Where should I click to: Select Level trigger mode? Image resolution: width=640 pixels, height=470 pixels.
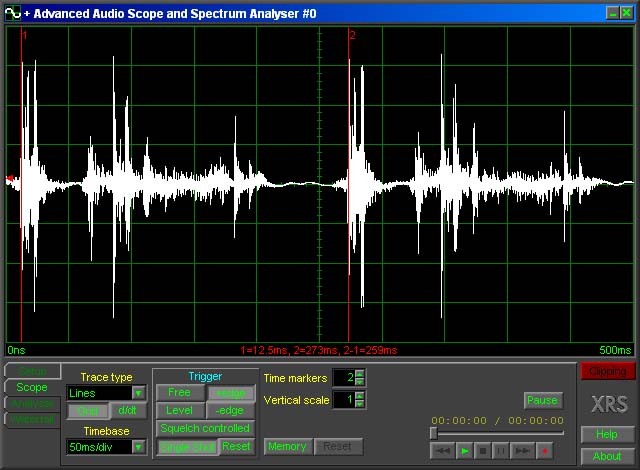(x=180, y=410)
